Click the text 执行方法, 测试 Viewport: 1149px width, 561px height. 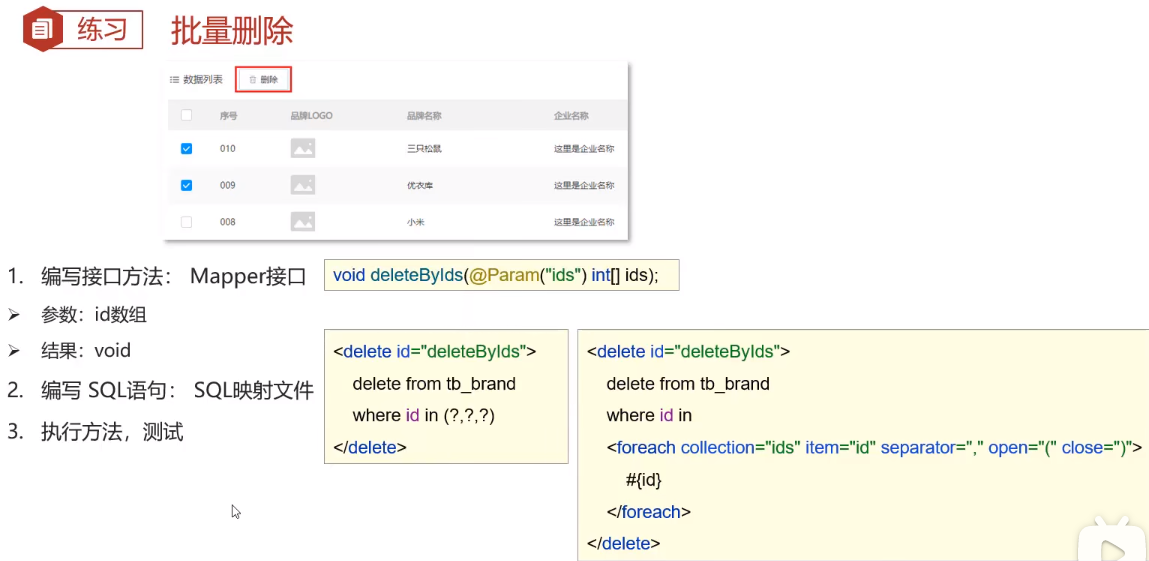(x=112, y=432)
